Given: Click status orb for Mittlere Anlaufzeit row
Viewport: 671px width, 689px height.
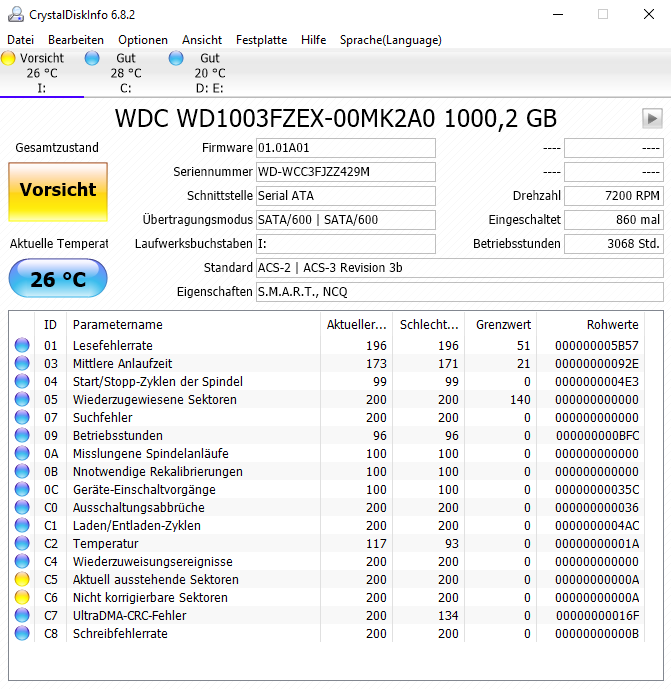Looking at the screenshot, I should click(22, 363).
